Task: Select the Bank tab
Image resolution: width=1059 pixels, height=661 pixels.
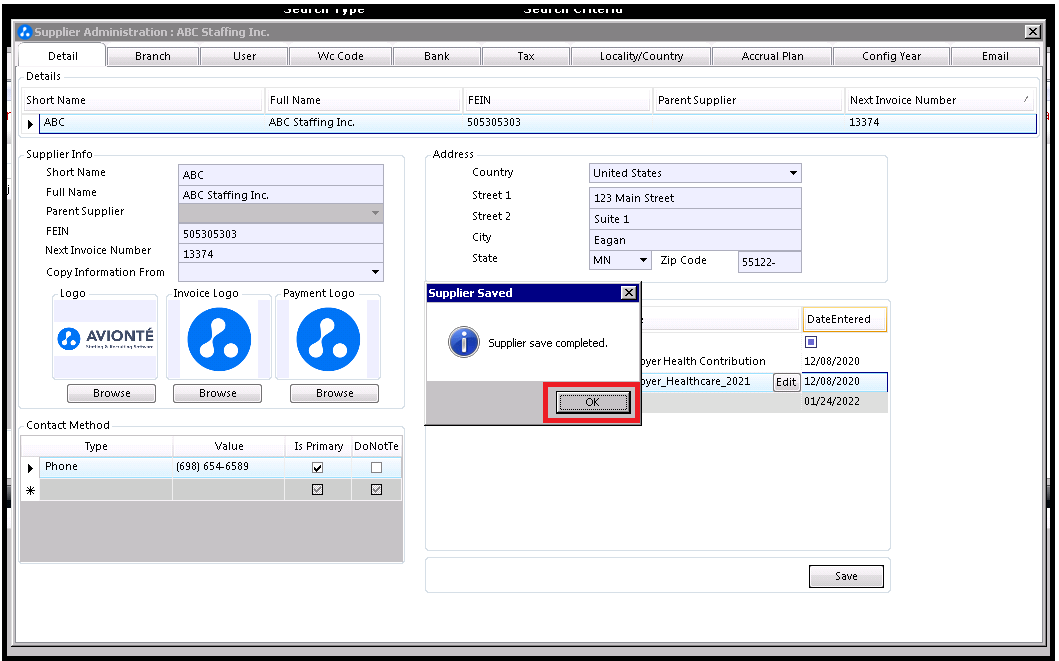Action: click(x=436, y=56)
